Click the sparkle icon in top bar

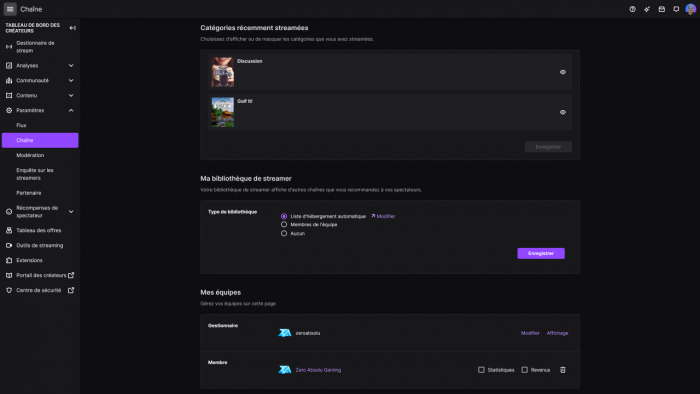647,9
